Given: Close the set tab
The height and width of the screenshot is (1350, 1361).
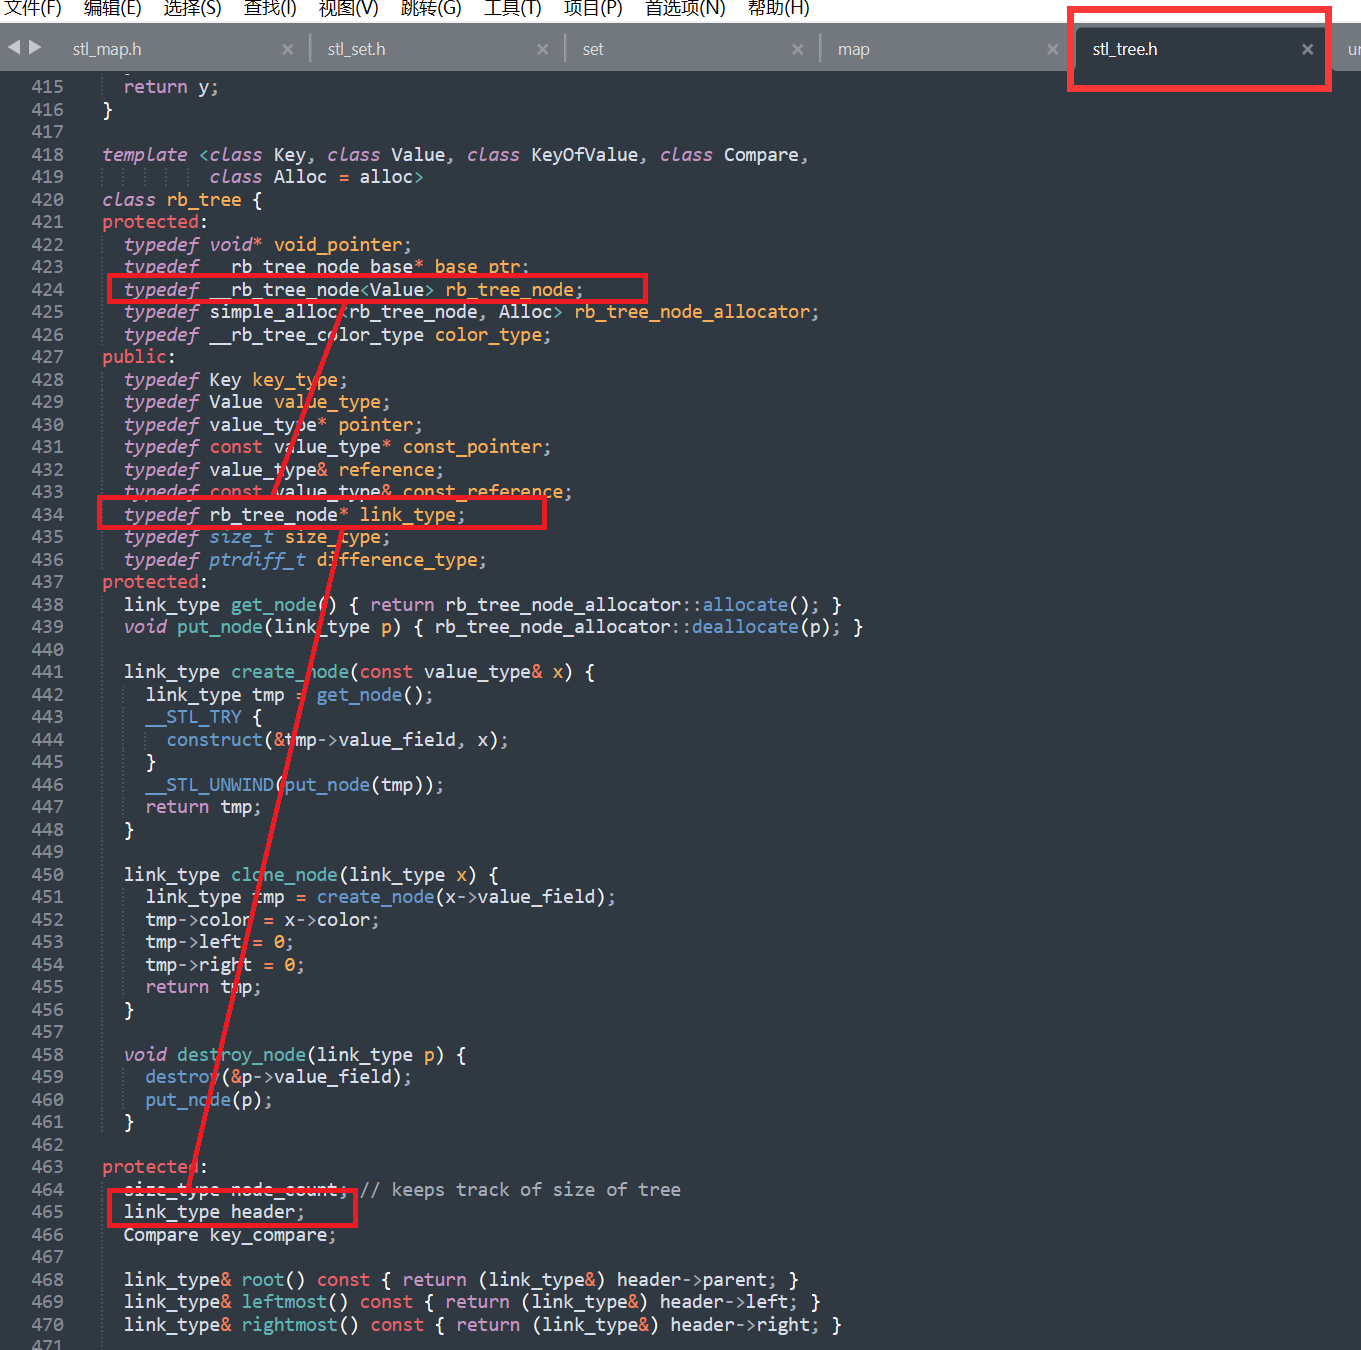Looking at the screenshot, I should (x=797, y=49).
